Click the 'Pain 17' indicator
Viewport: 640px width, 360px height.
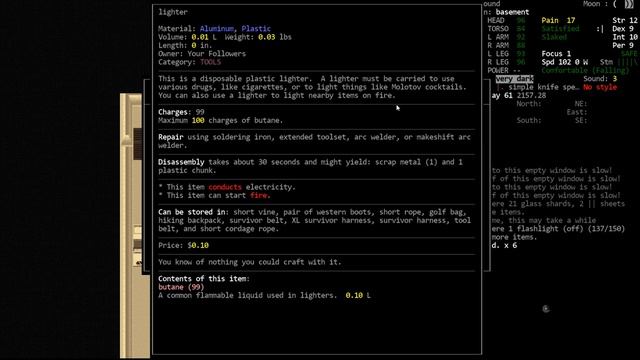[x=558, y=20]
